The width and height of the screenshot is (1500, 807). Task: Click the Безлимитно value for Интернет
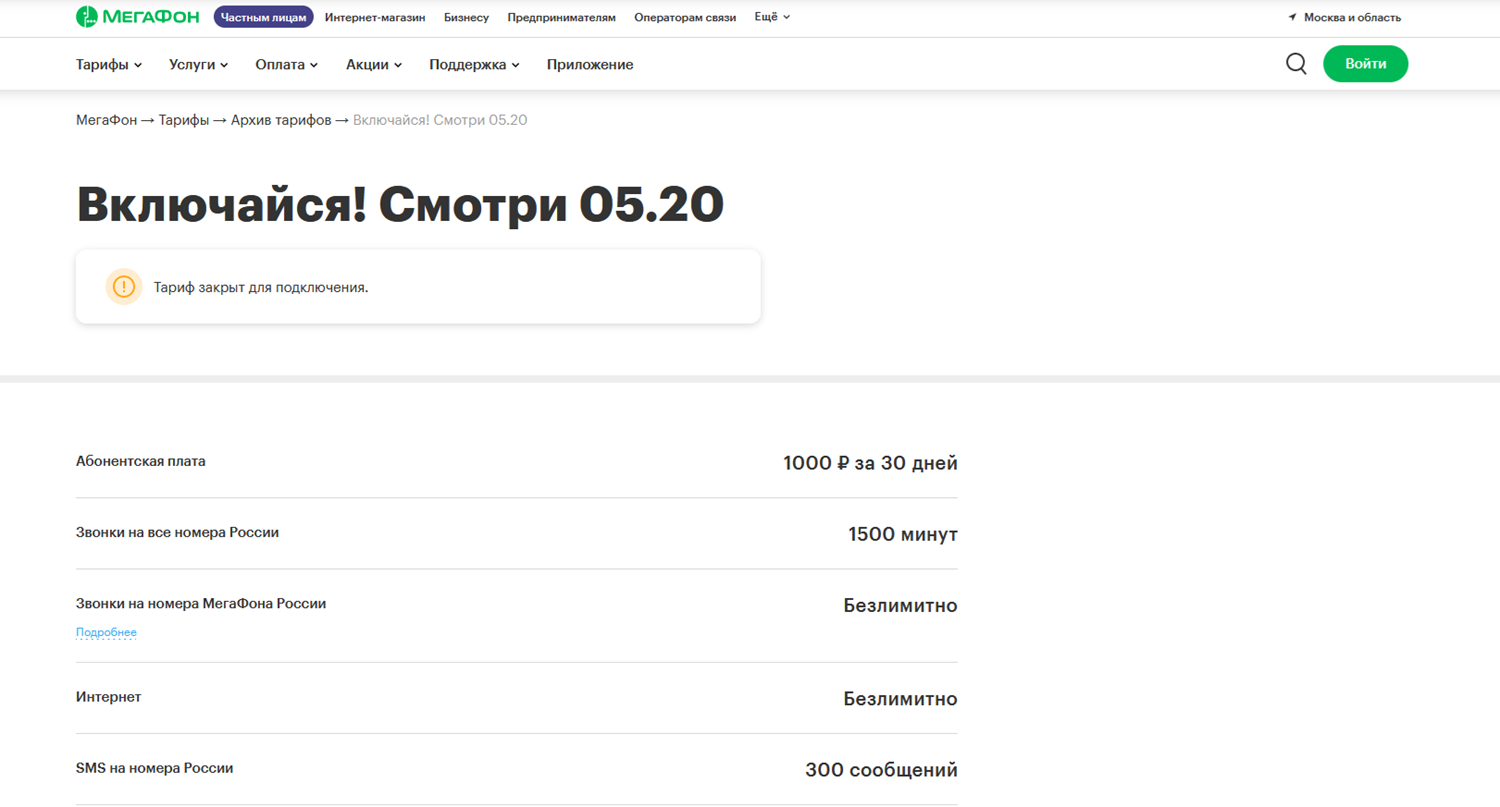900,699
